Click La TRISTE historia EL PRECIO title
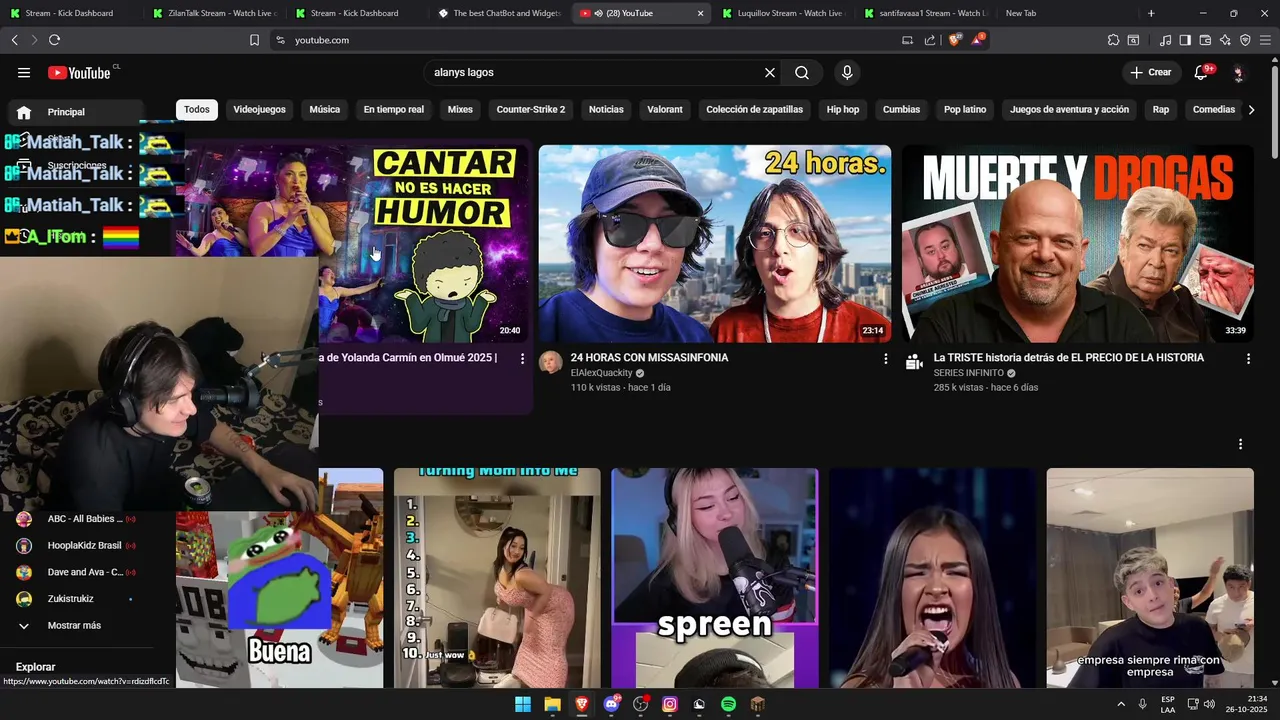1280x720 pixels. pyautogui.click(x=1069, y=358)
